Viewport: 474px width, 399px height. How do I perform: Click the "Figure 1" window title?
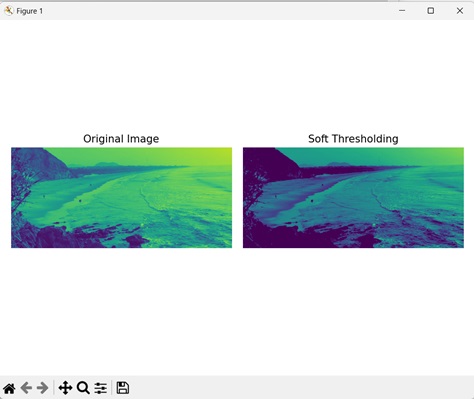coord(30,11)
